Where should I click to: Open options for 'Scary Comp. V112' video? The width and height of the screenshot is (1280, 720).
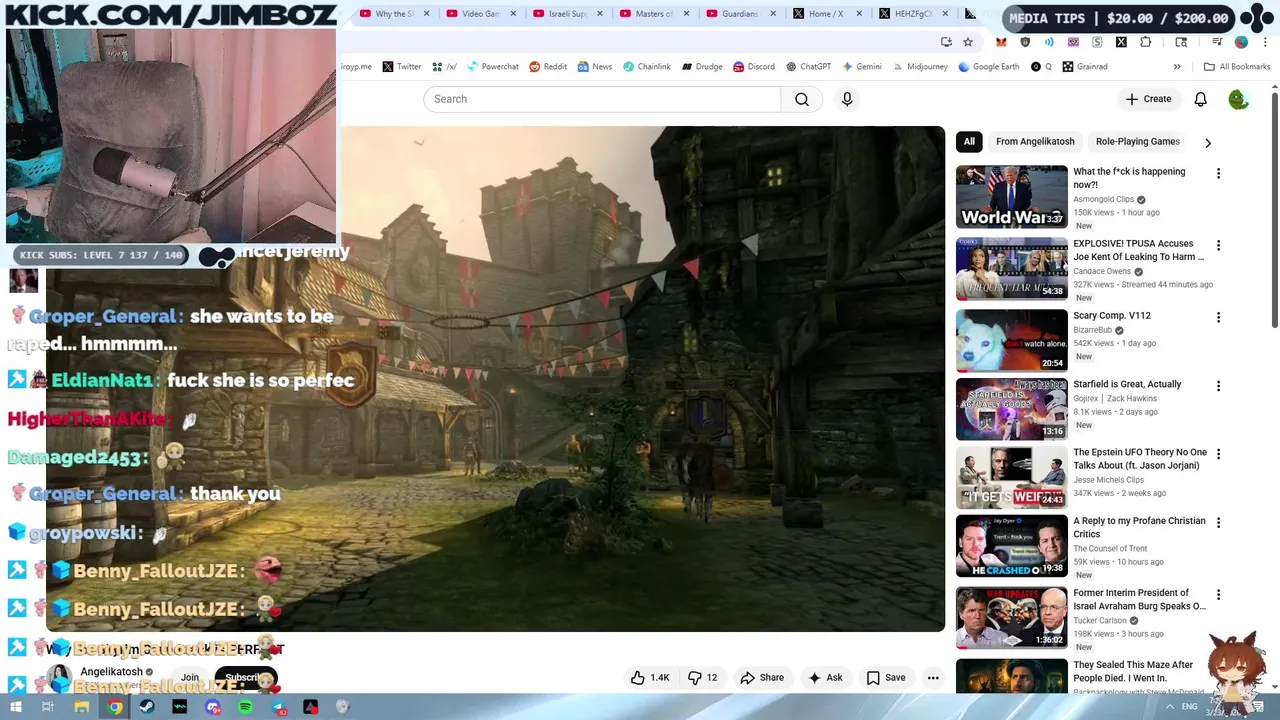[x=1218, y=317]
